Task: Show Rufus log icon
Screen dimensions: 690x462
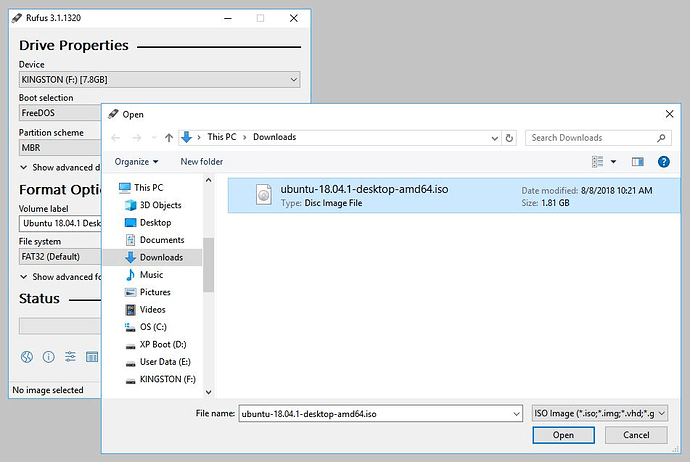Action: [x=92, y=356]
